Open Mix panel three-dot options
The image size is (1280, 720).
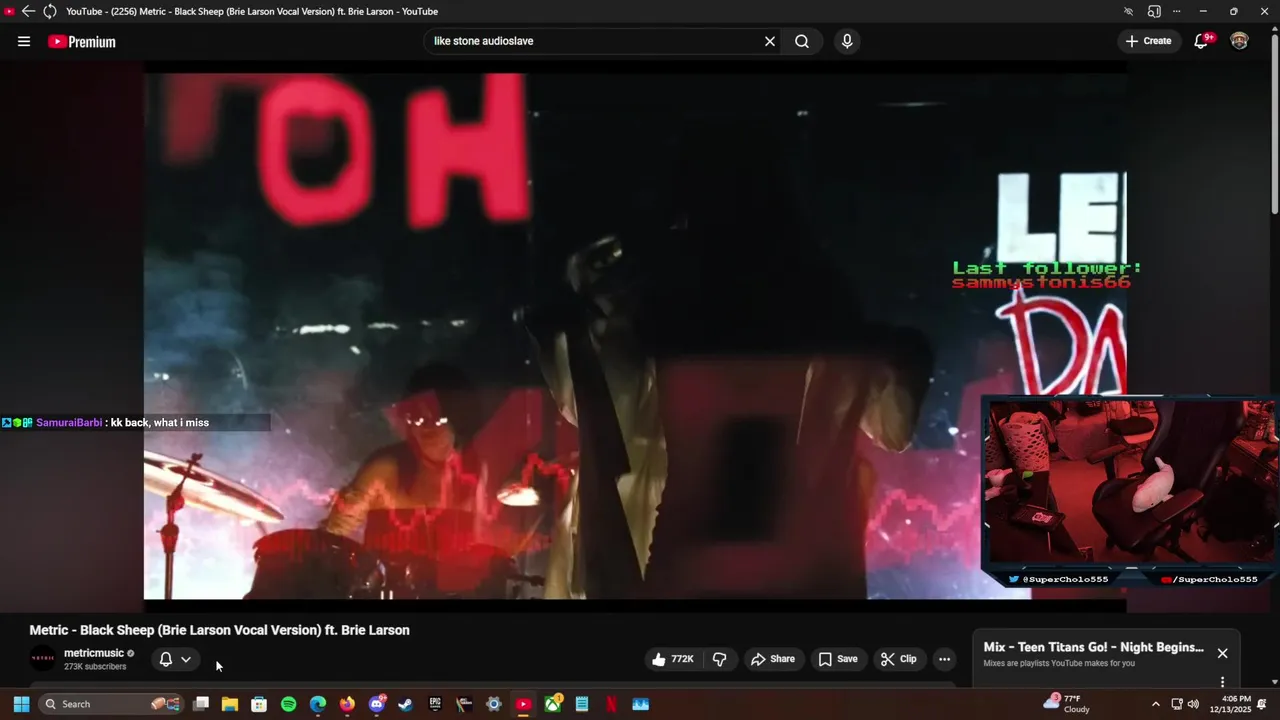pyautogui.click(x=1222, y=682)
